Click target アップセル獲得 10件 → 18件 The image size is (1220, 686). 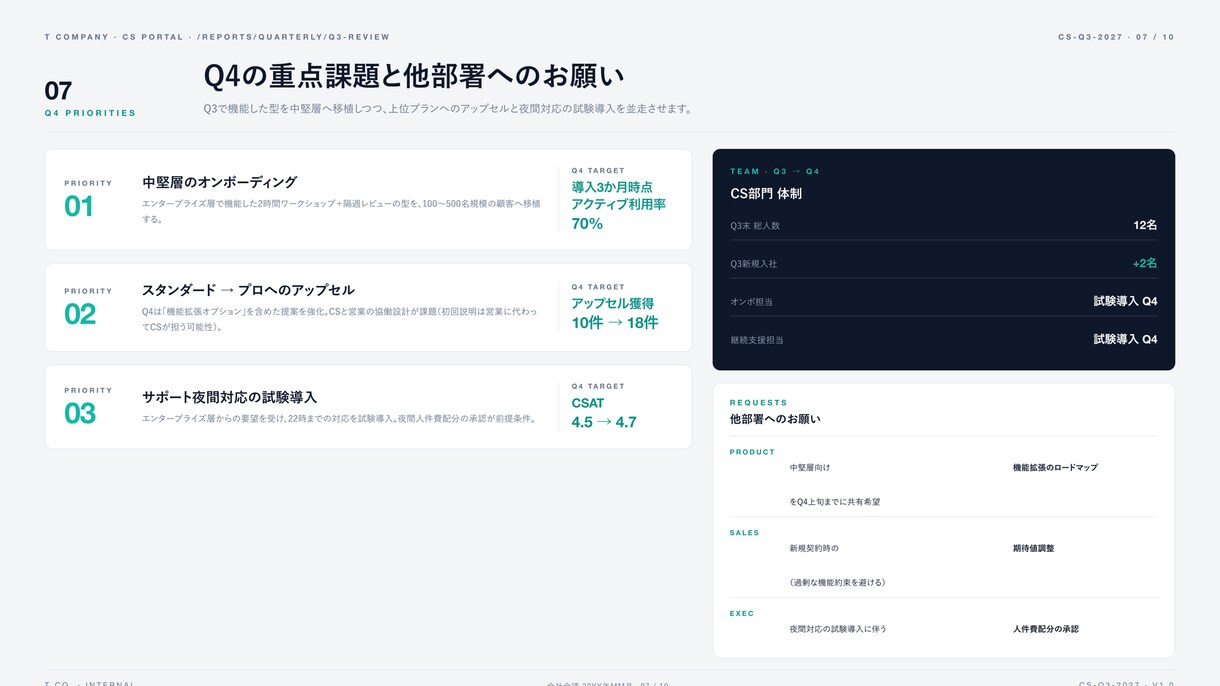click(615, 313)
